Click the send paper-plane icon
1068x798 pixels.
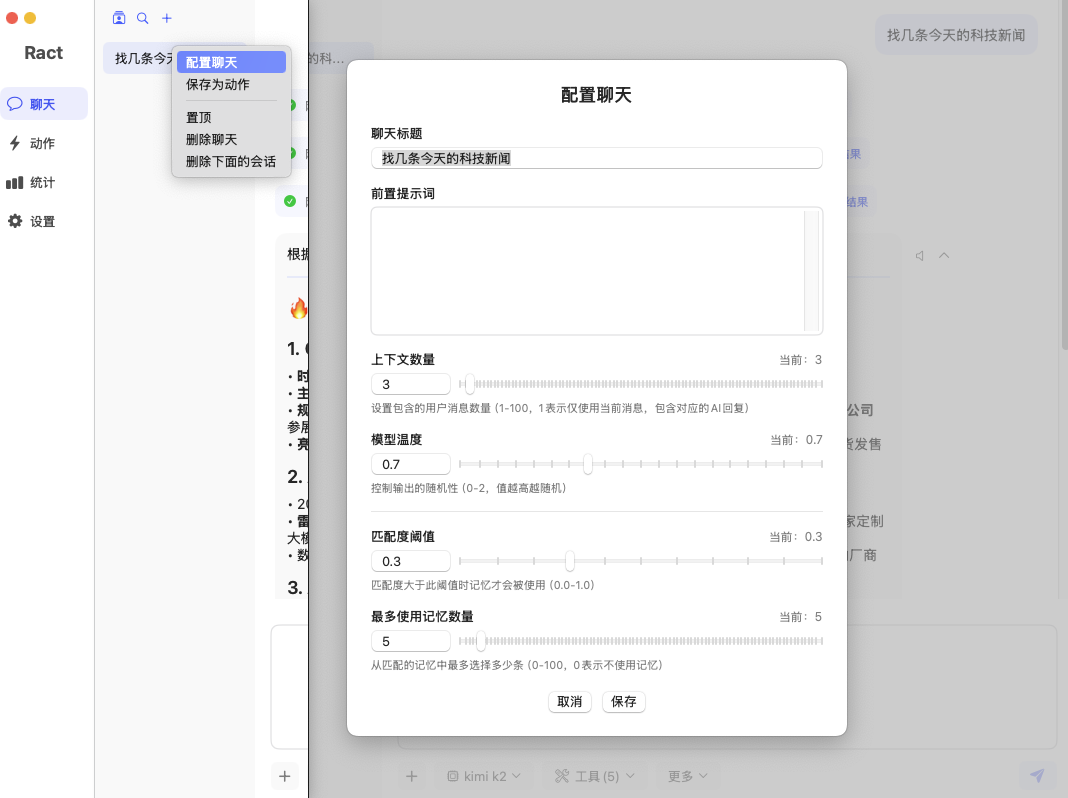point(1037,776)
